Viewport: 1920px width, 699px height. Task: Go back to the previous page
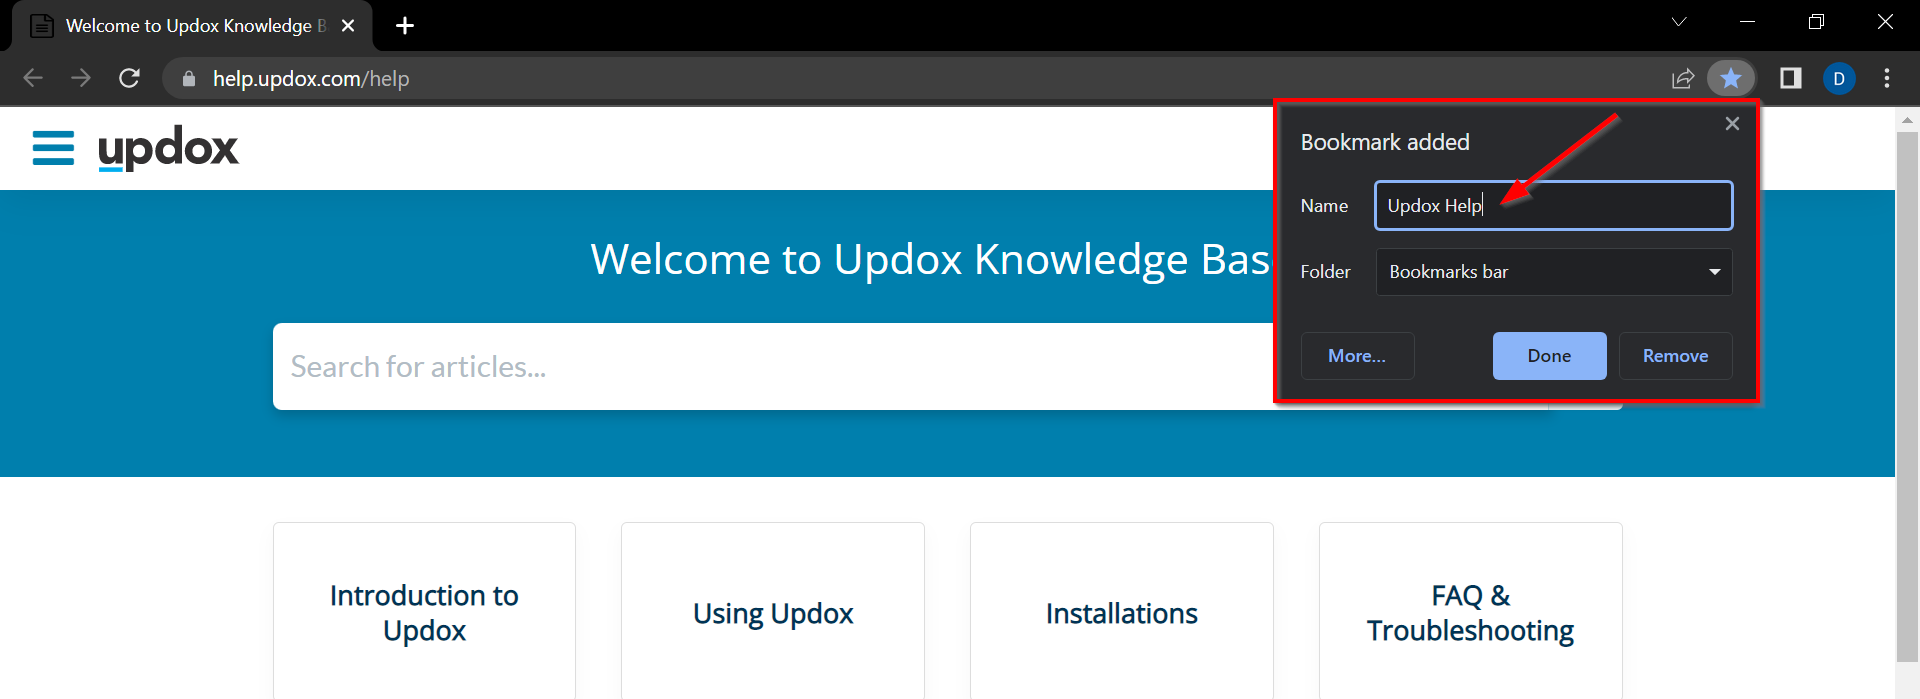pos(33,78)
